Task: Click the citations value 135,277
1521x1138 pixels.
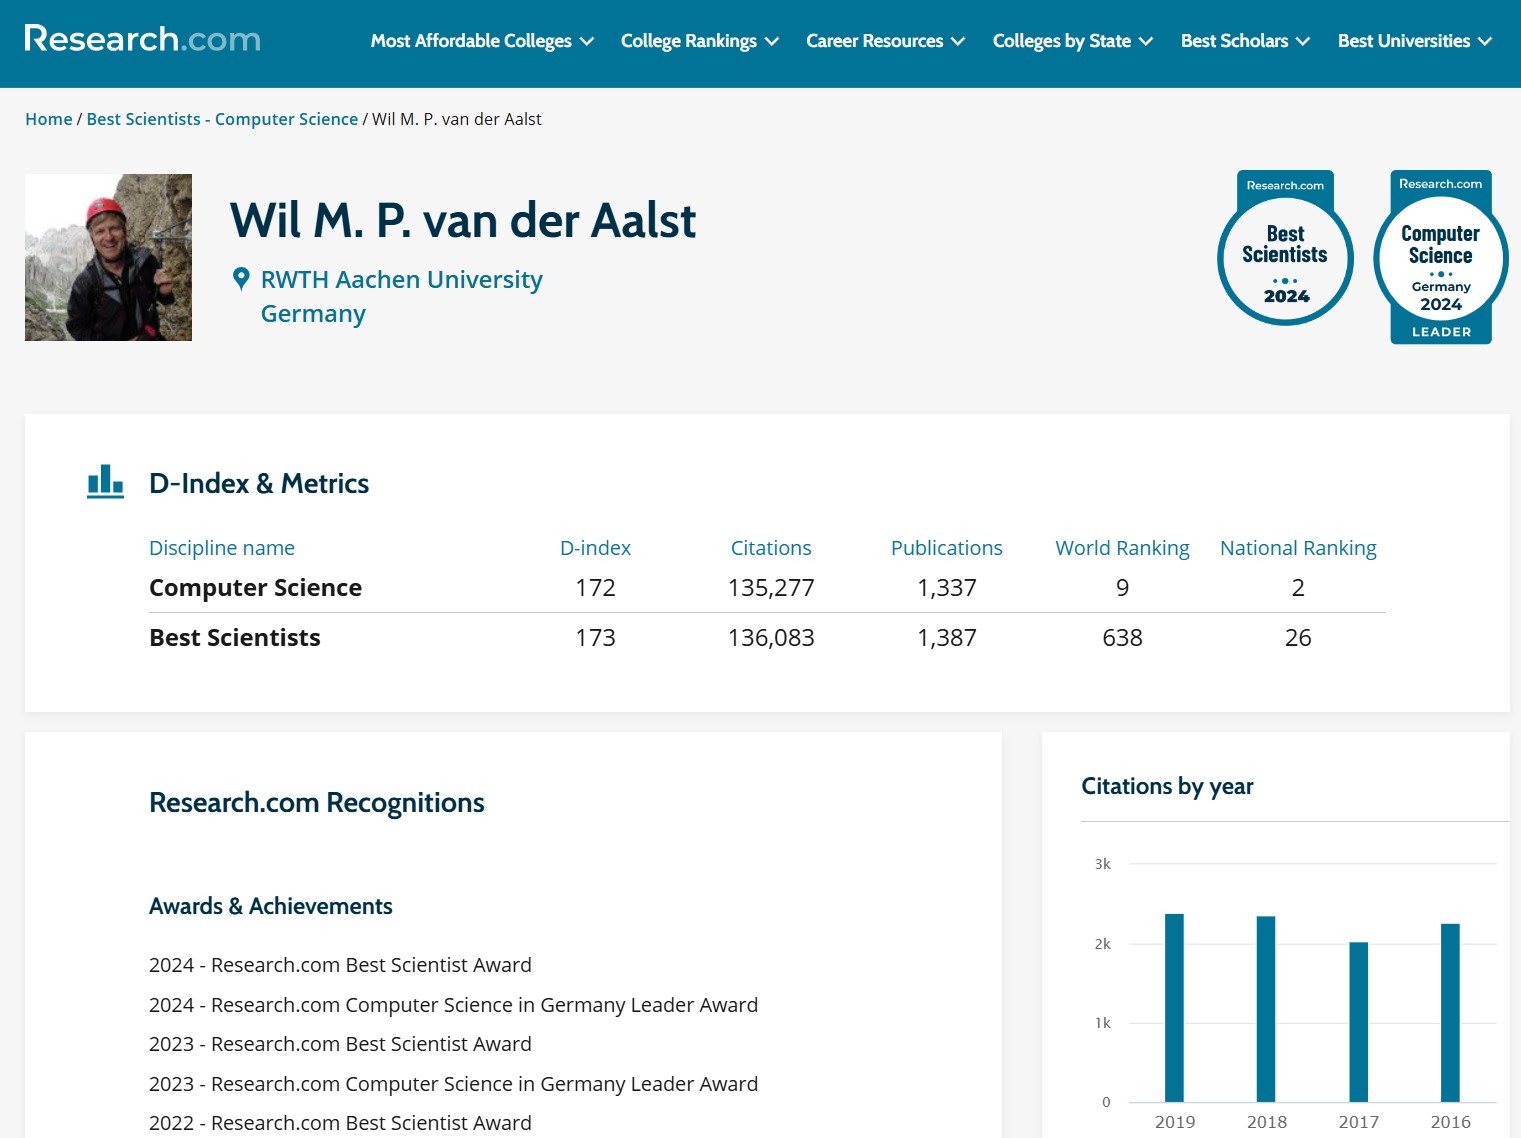Action: click(771, 588)
